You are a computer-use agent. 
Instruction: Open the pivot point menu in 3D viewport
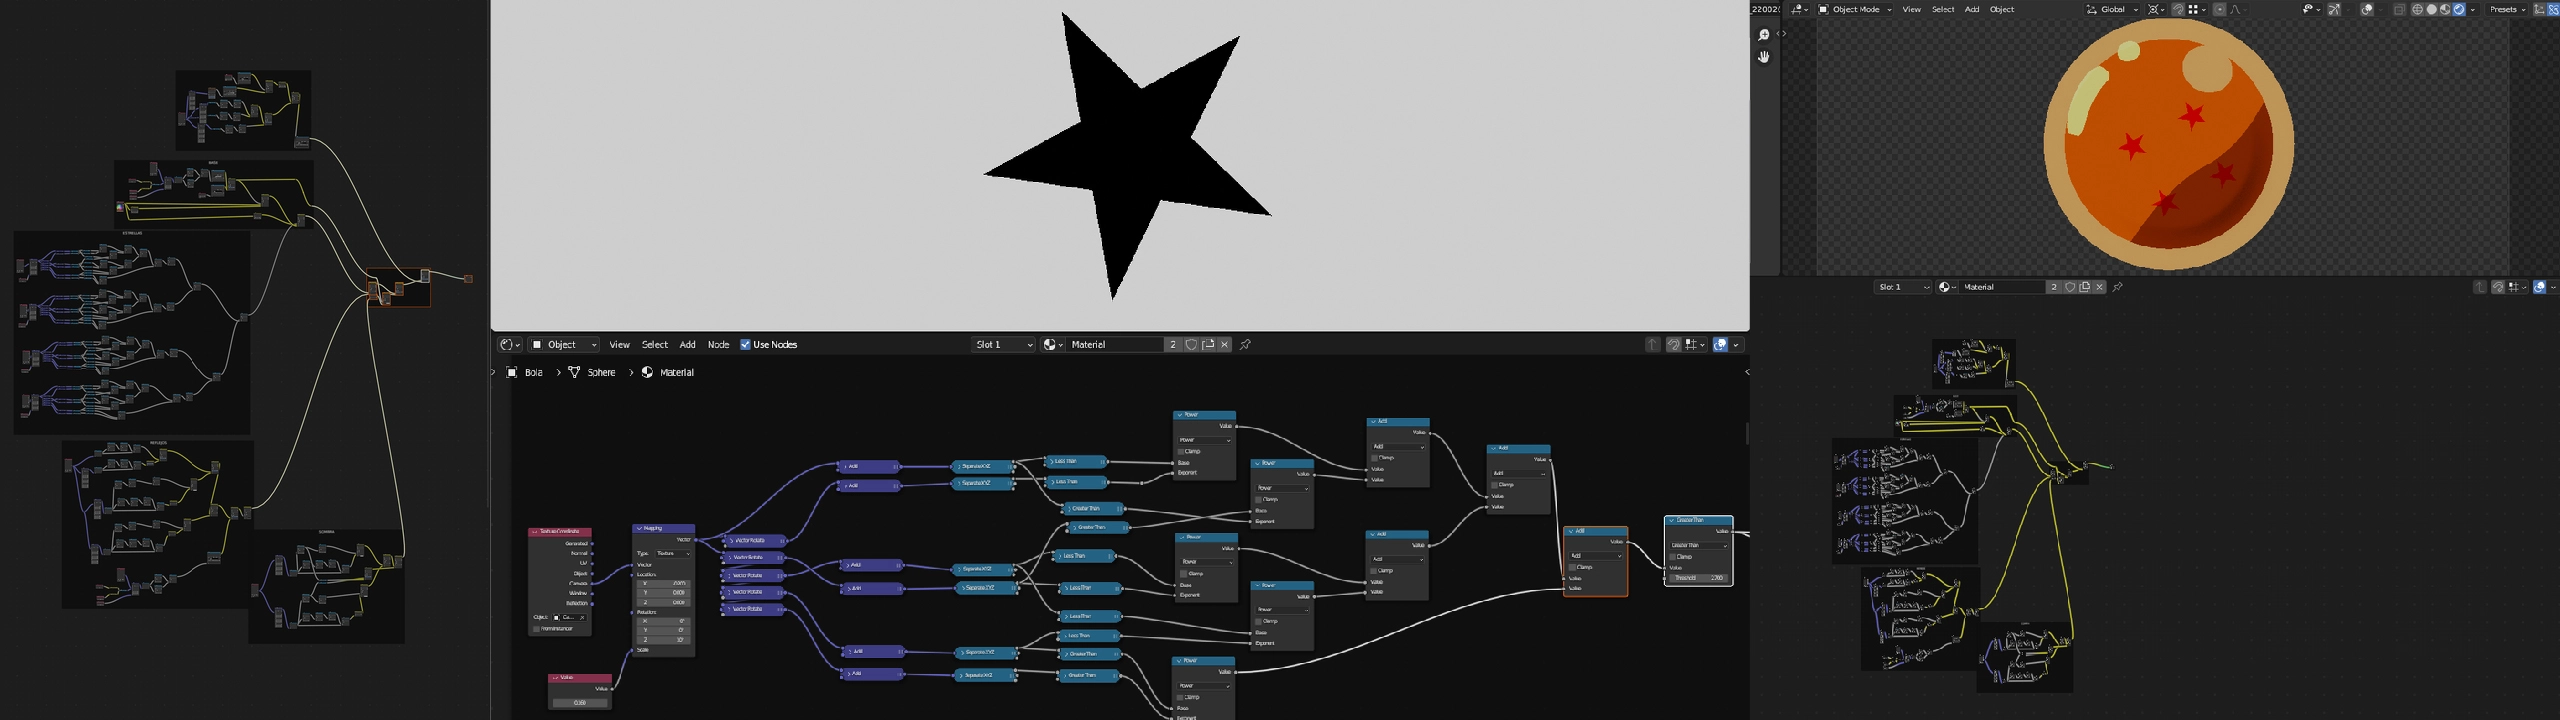click(2156, 10)
